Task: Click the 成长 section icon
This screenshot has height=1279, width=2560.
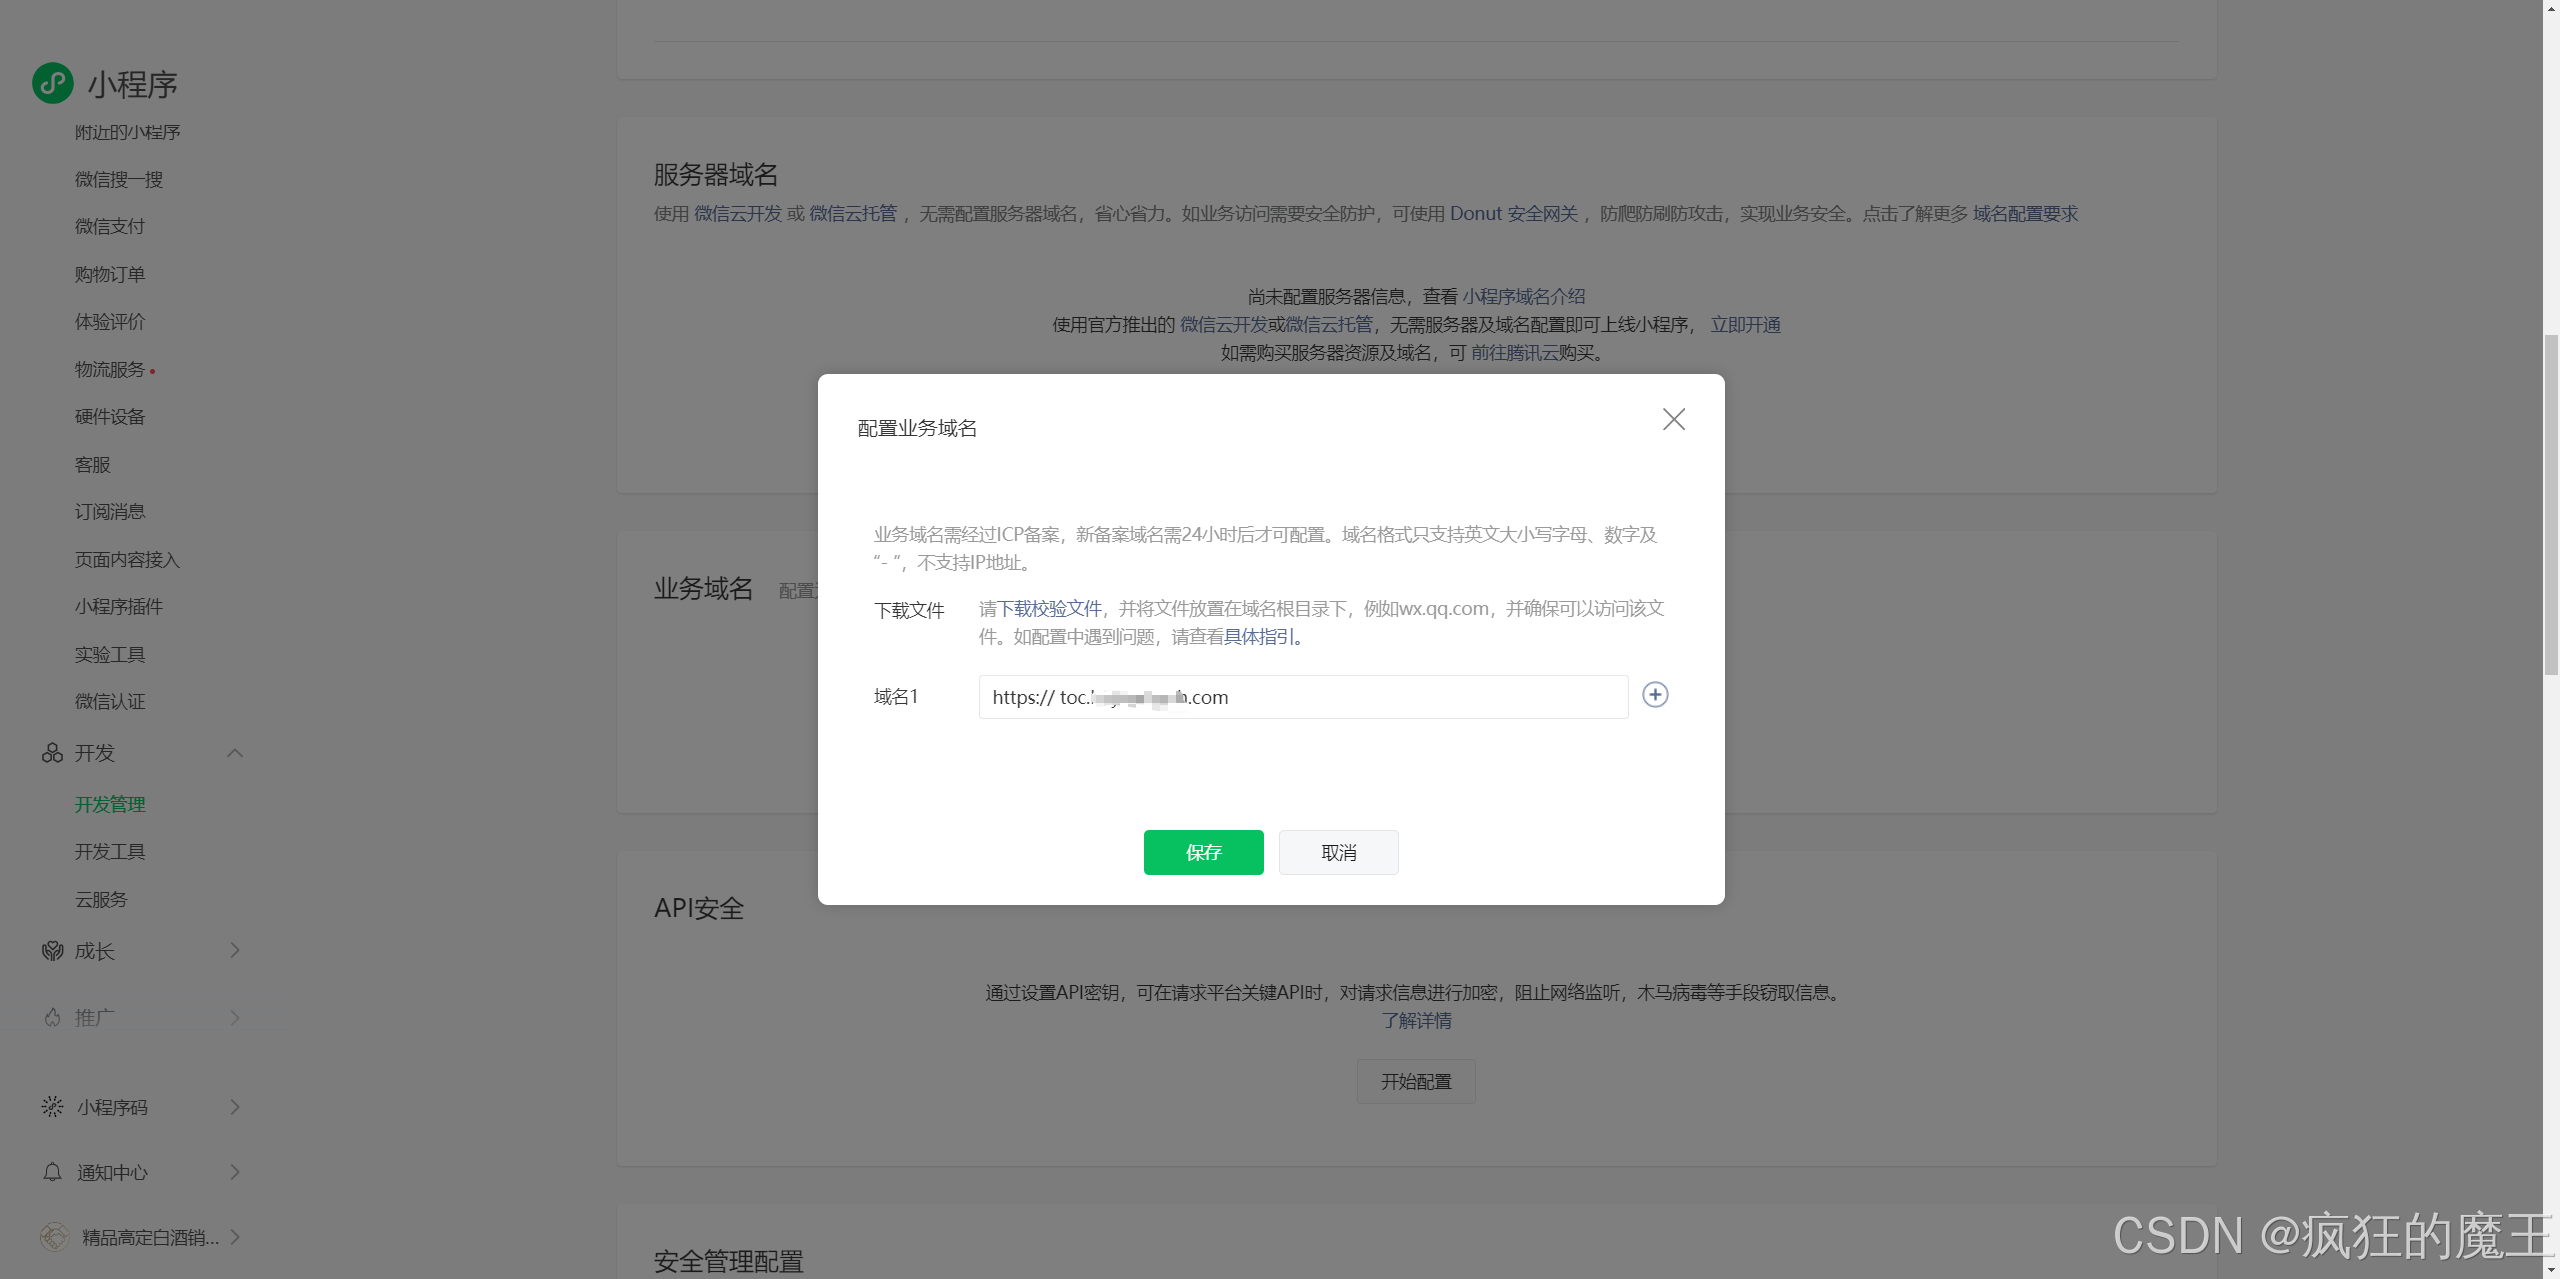Action: pyautogui.click(x=52, y=951)
